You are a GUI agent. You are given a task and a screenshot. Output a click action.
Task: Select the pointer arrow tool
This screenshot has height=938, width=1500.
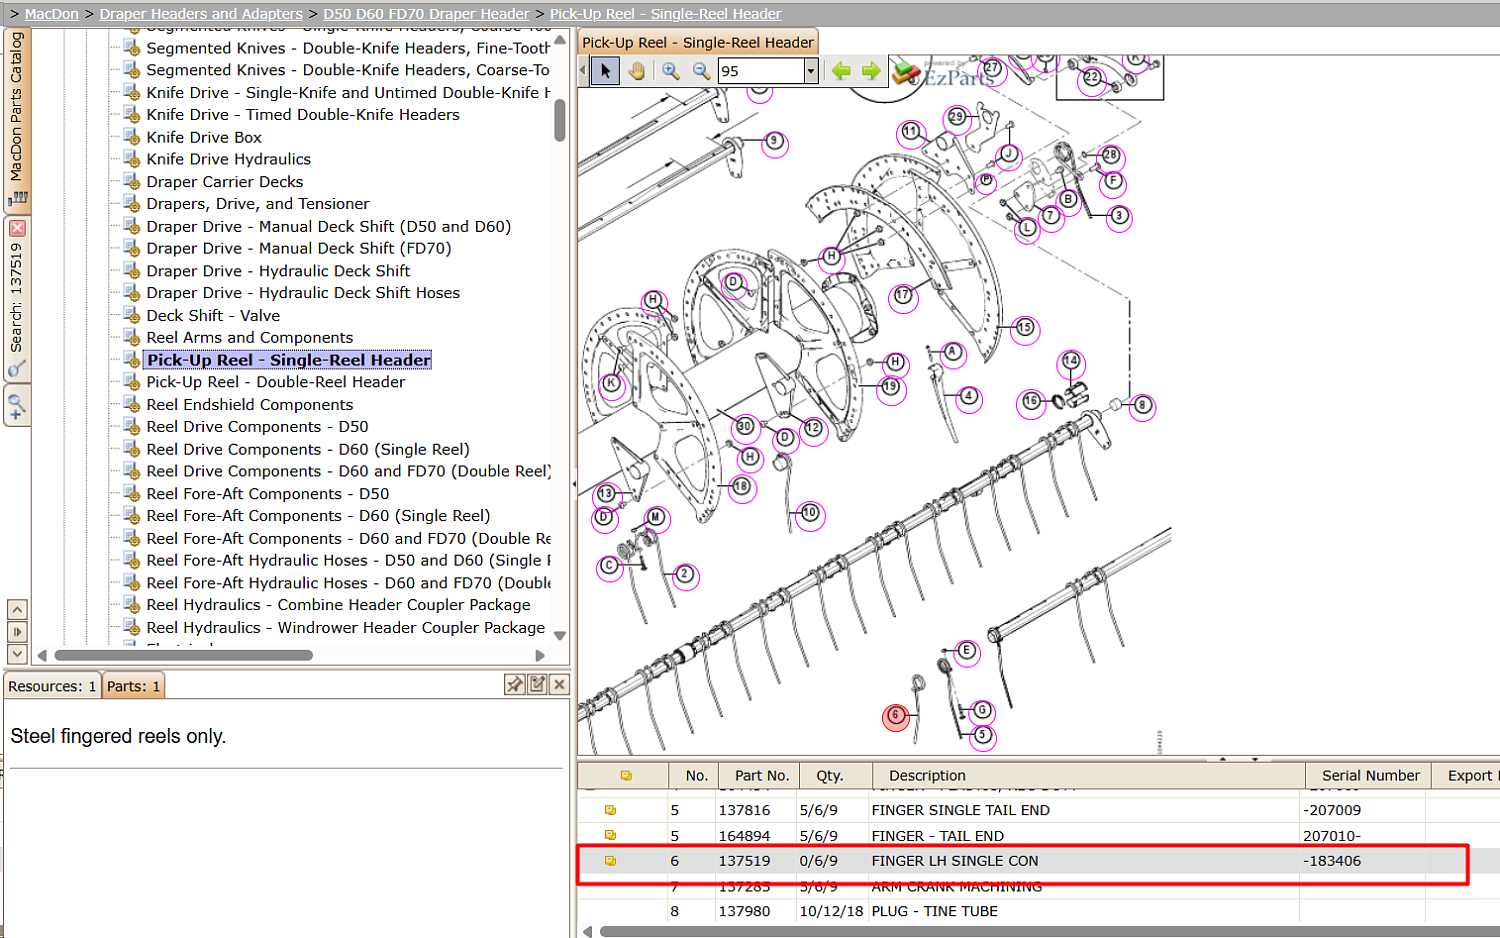tap(605, 71)
